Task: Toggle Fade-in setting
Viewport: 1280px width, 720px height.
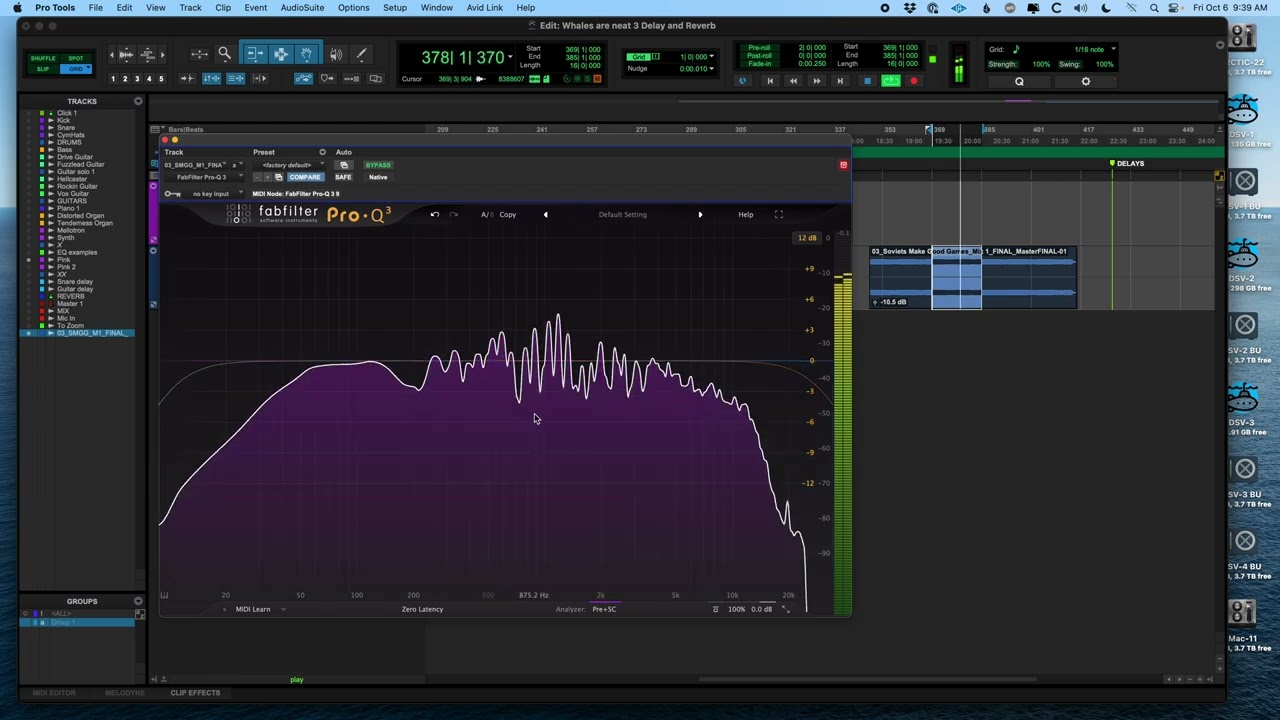Action: click(760, 64)
